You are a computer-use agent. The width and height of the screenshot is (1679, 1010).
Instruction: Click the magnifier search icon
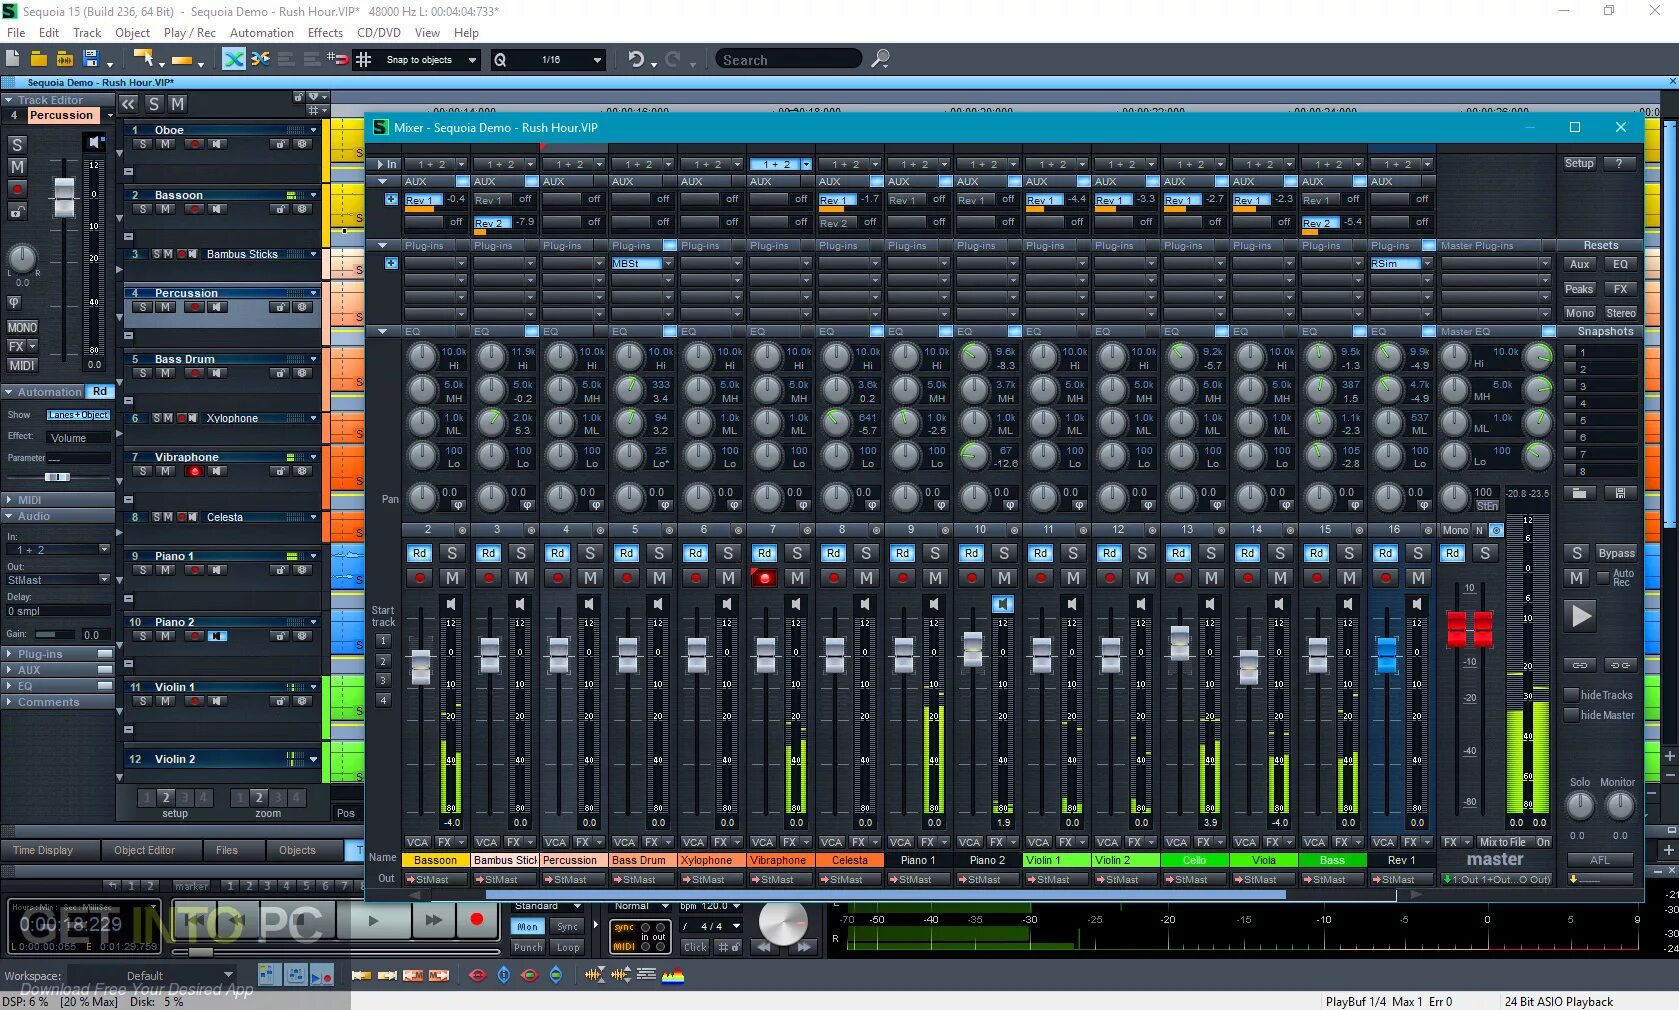pyautogui.click(x=880, y=59)
